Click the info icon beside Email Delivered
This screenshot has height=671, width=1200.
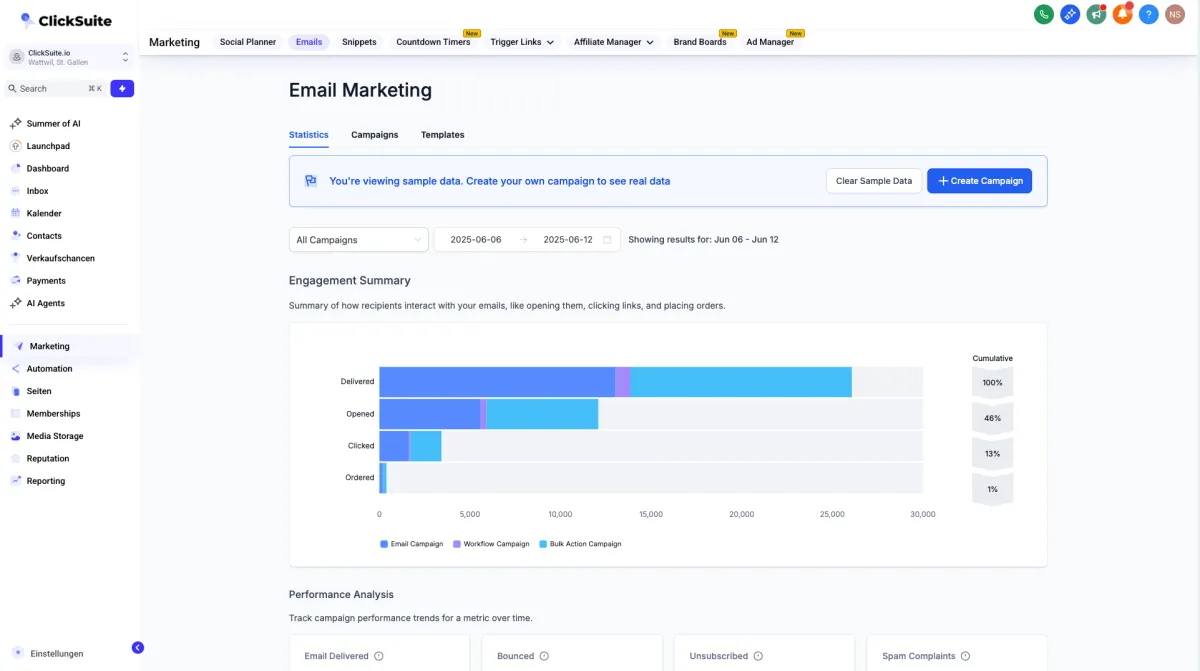click(379, 656)
